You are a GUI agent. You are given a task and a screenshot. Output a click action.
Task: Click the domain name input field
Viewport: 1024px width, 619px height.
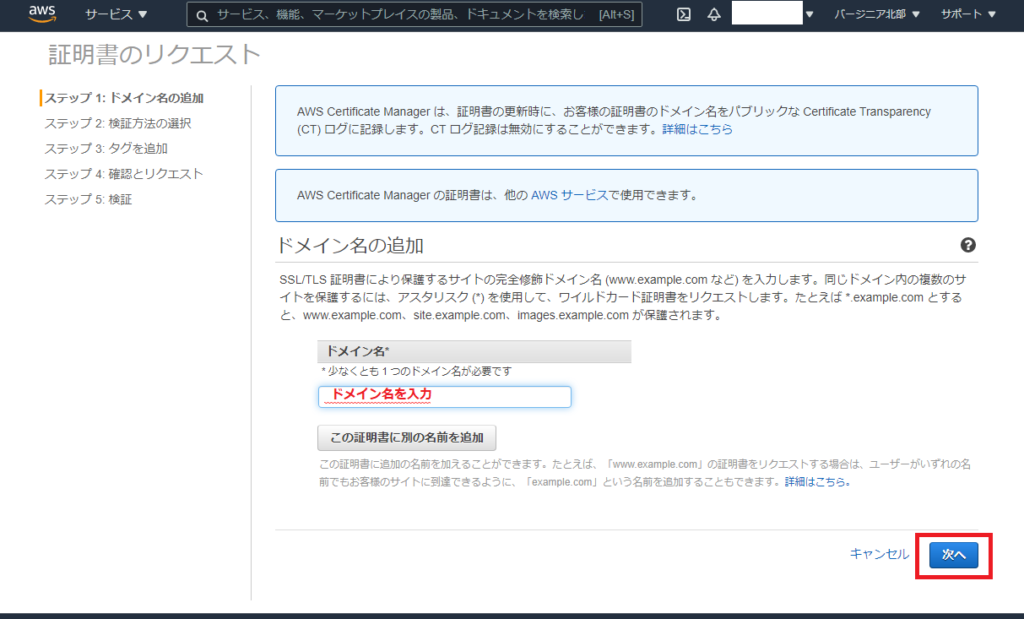tap(444, 396)
